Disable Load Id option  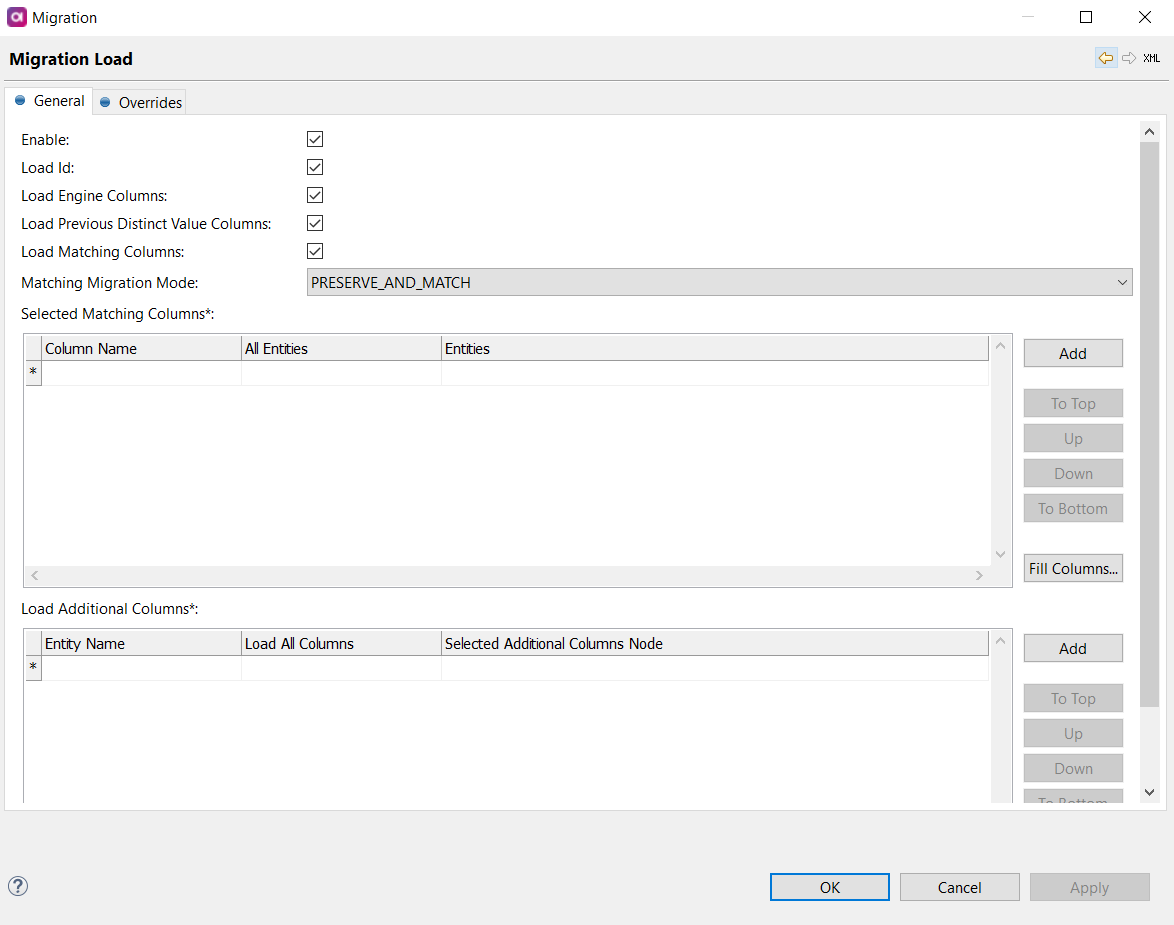tap(315, 167)
